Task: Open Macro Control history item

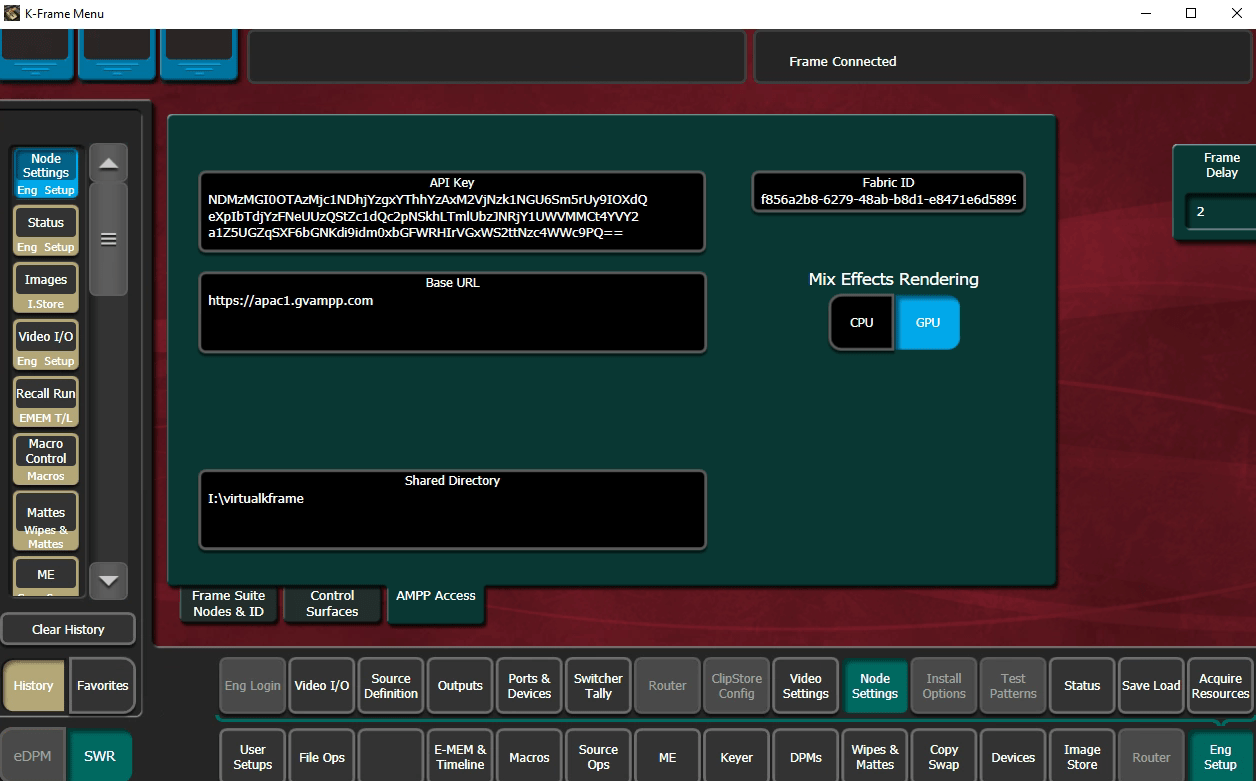Action: point(46,458)
